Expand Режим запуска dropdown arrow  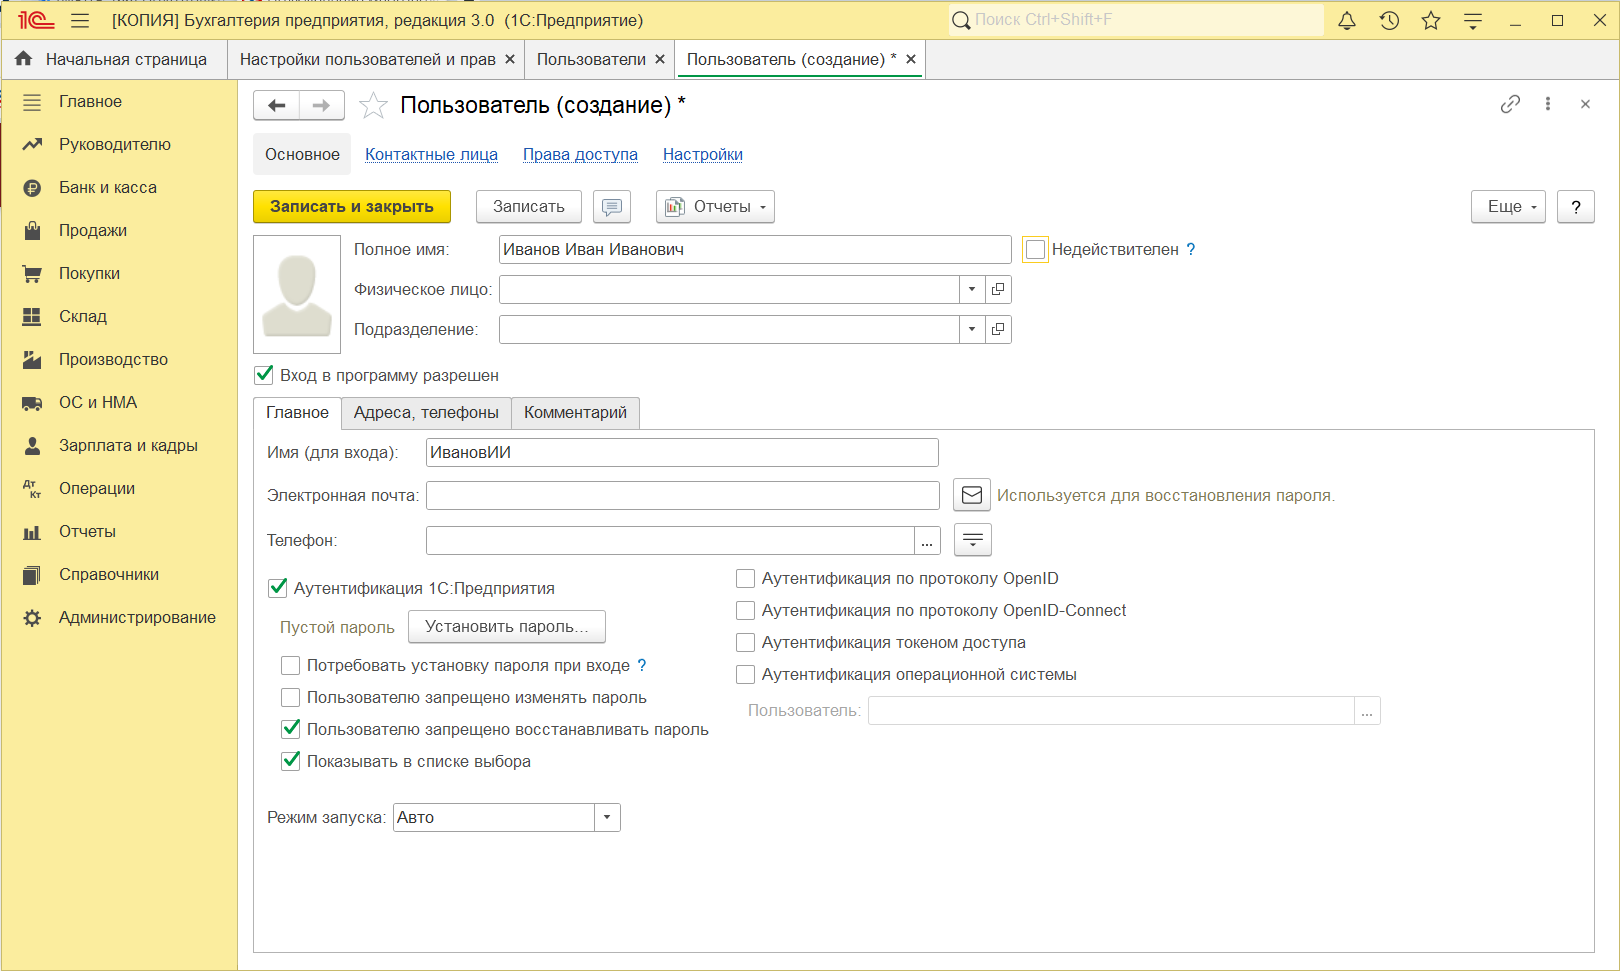(x=607, y=818)
